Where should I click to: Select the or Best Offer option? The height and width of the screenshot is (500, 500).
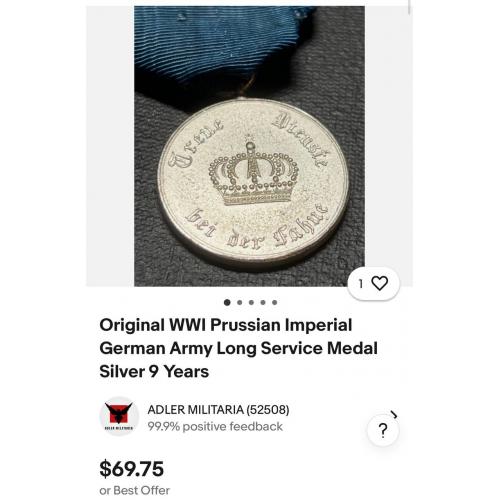(x=134, y=490)
